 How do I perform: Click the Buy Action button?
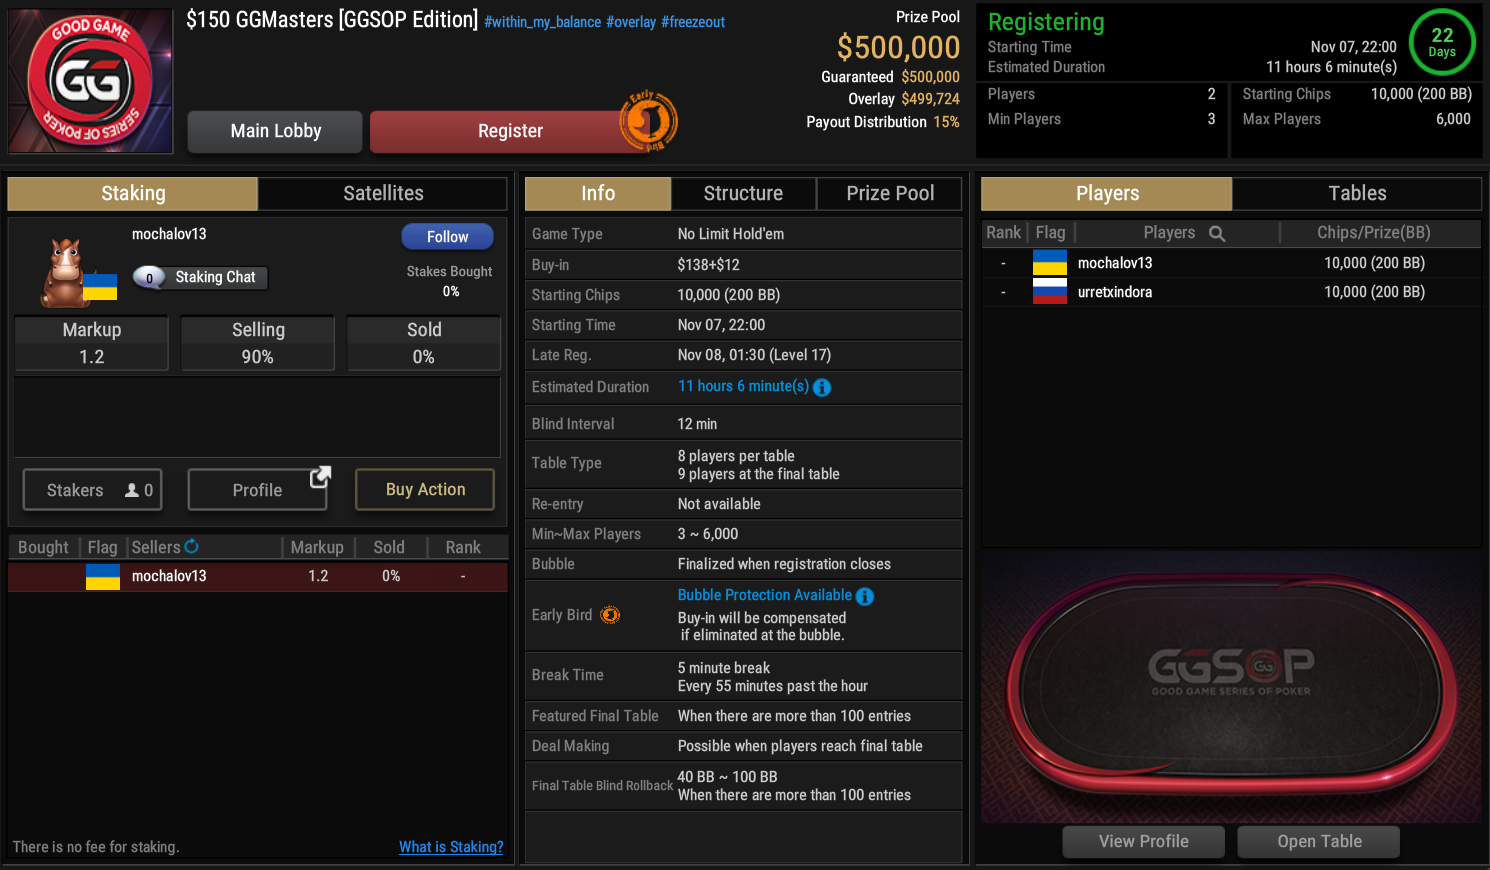425,489
